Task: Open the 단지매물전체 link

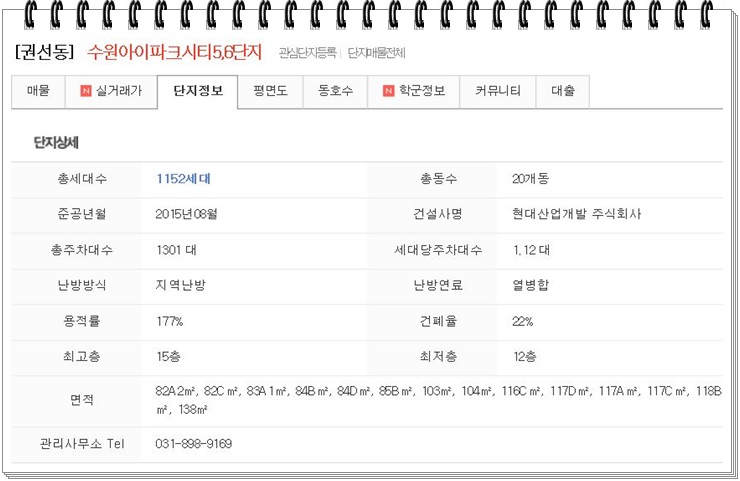Action: click(x=377, y=53)
